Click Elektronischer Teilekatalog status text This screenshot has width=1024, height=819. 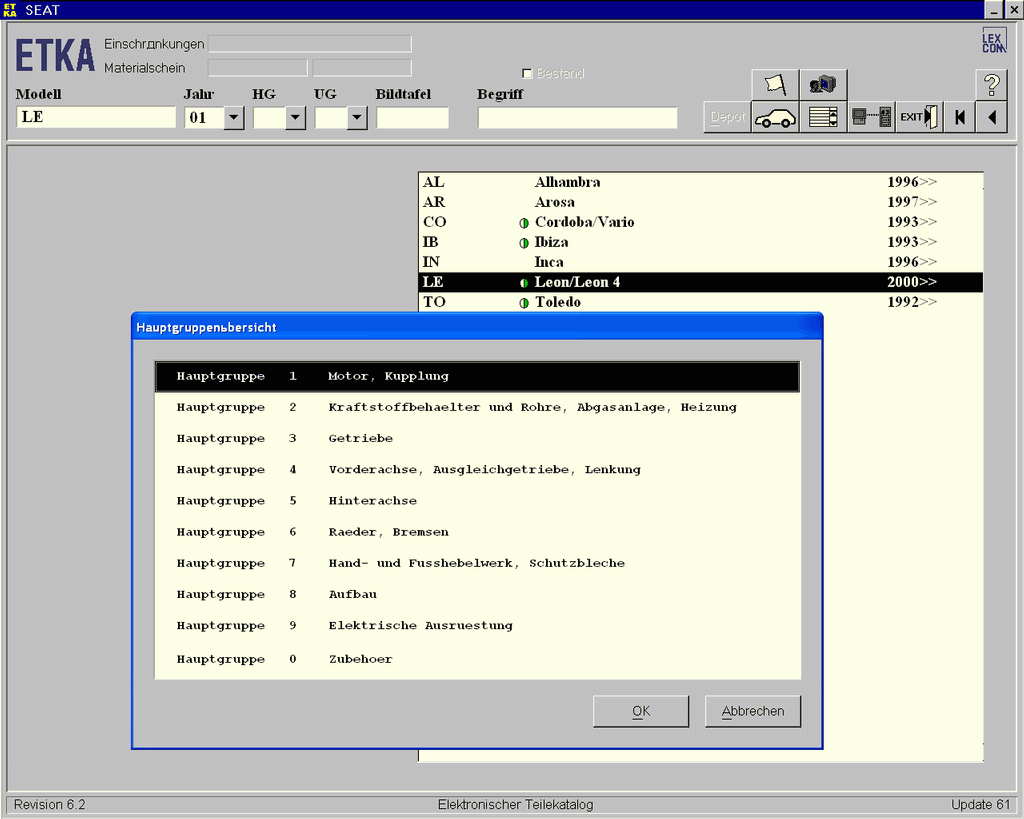tap(515, 805)
